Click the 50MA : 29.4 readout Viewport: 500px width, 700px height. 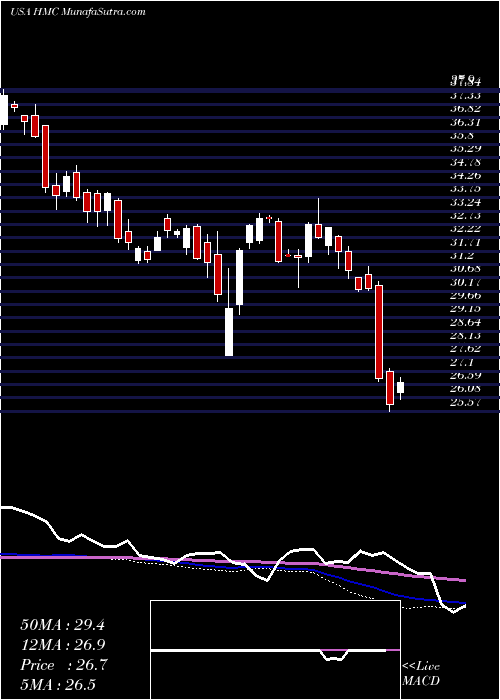coord(62,625)
